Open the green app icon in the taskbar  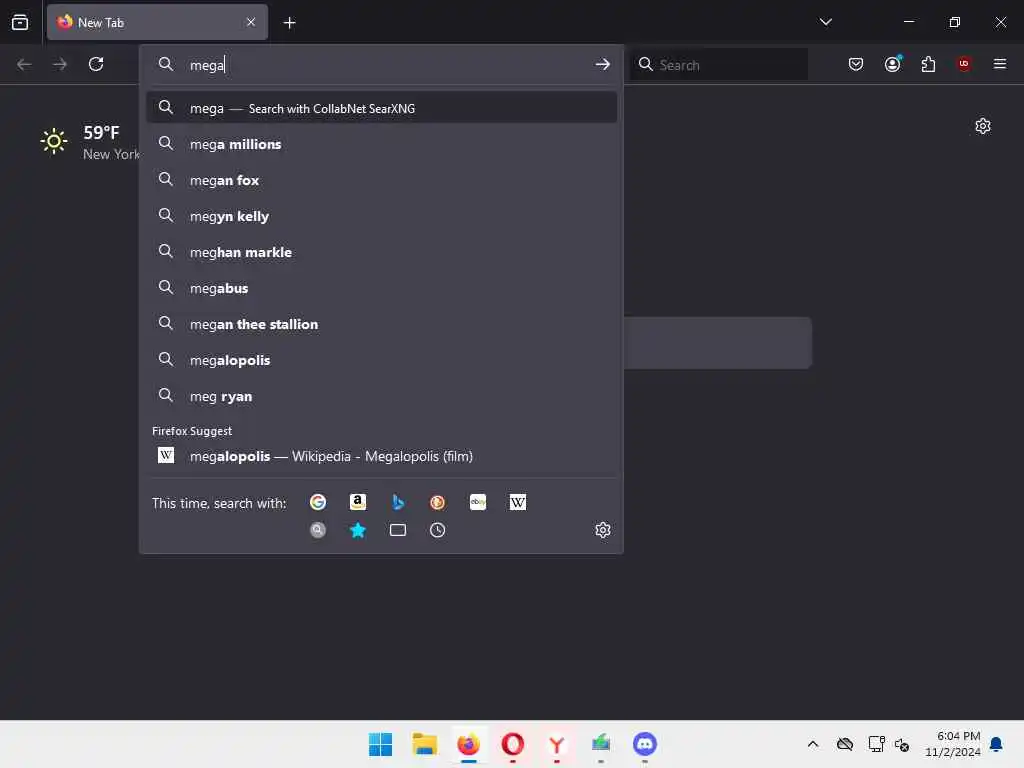click(601, 744)
